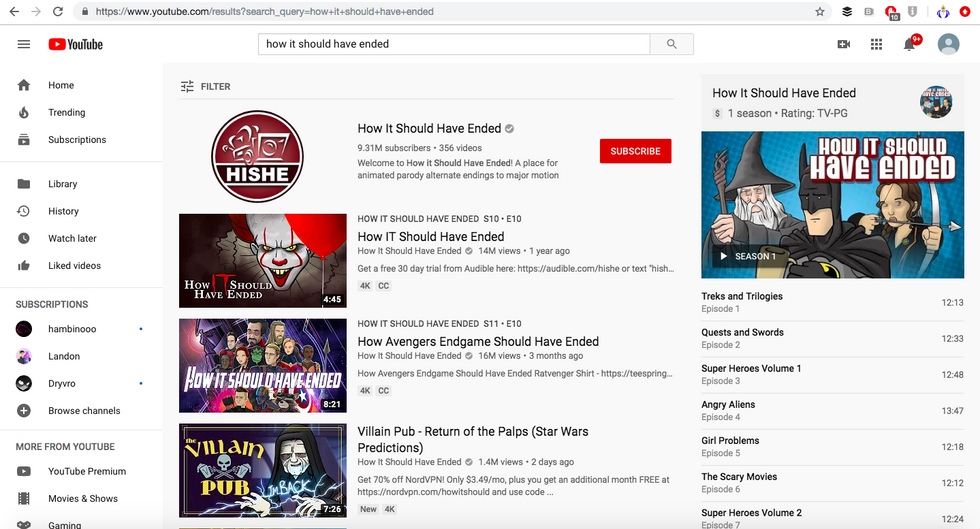This screenshot has height=529, width=980.
Task: Subscribe to How It Should Have Ended
Action: tap(636, 151)
